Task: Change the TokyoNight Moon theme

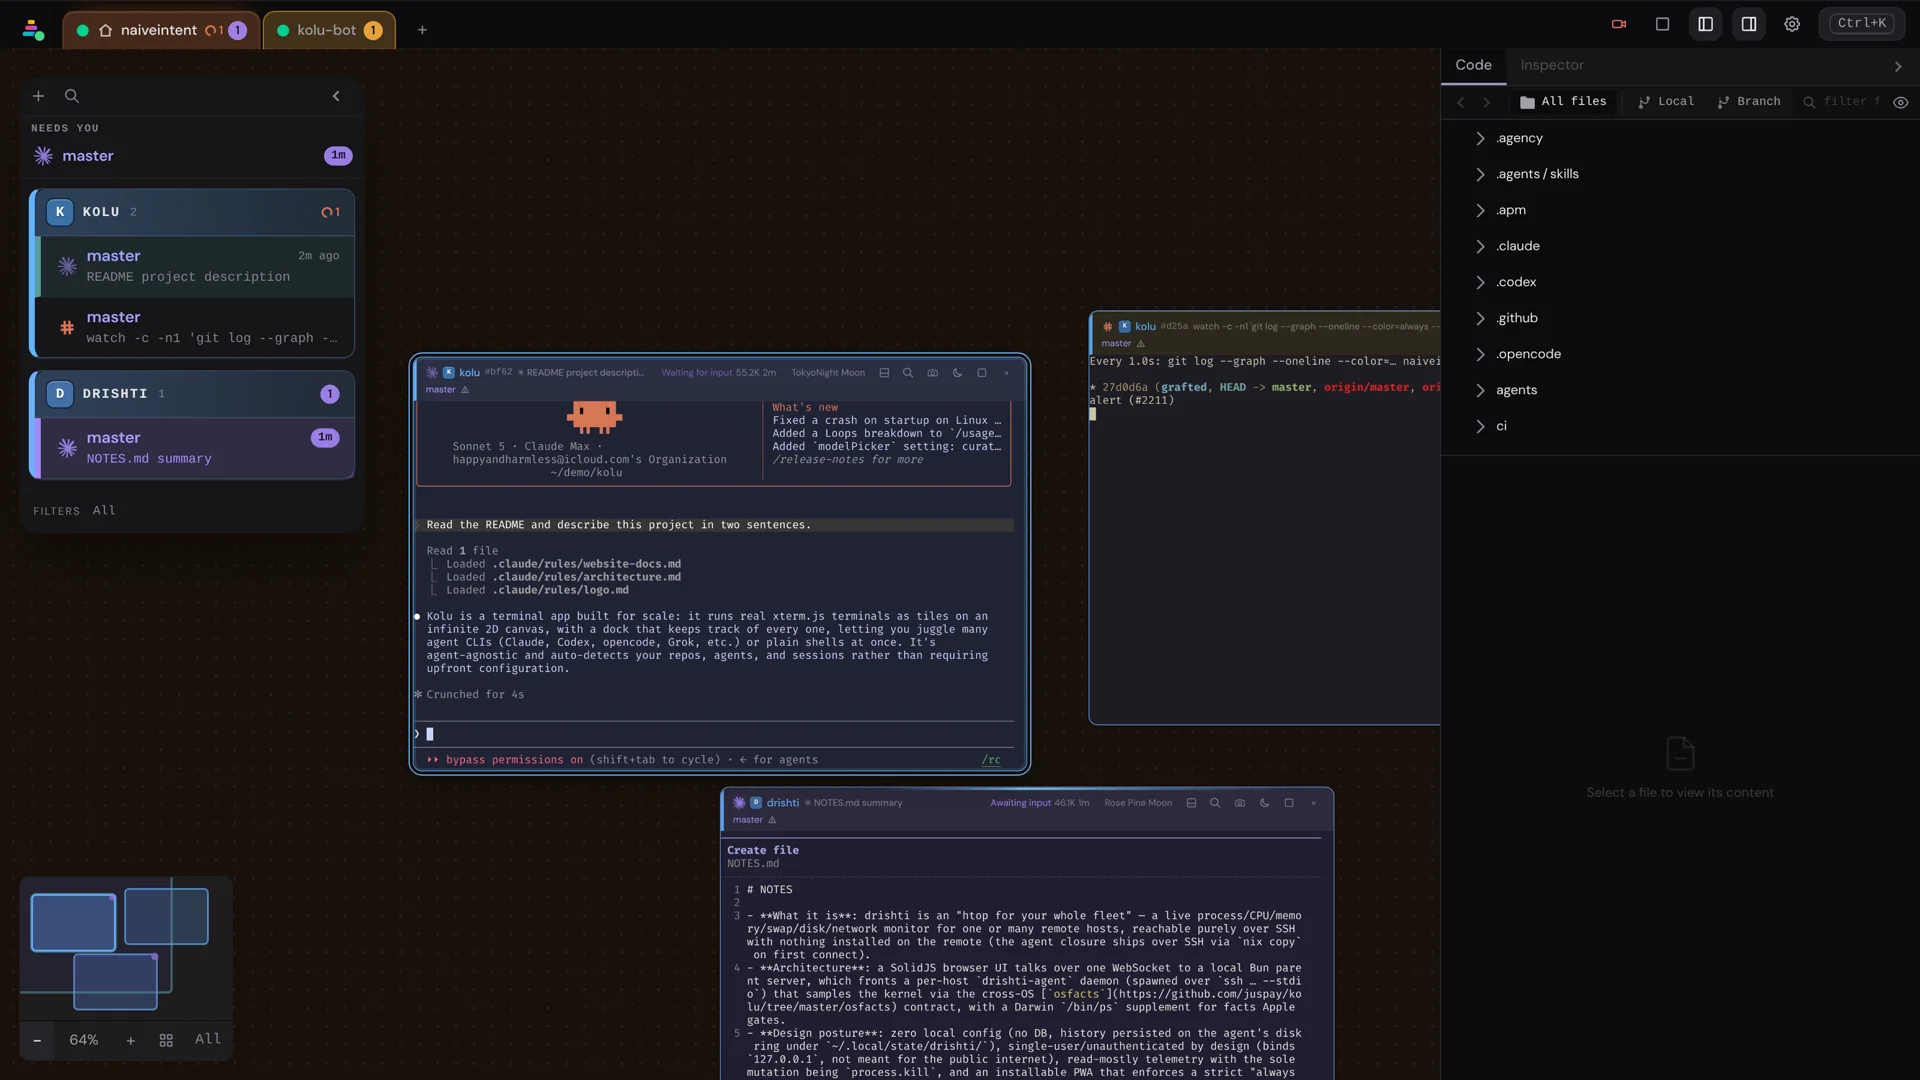Action: (828, 373)
